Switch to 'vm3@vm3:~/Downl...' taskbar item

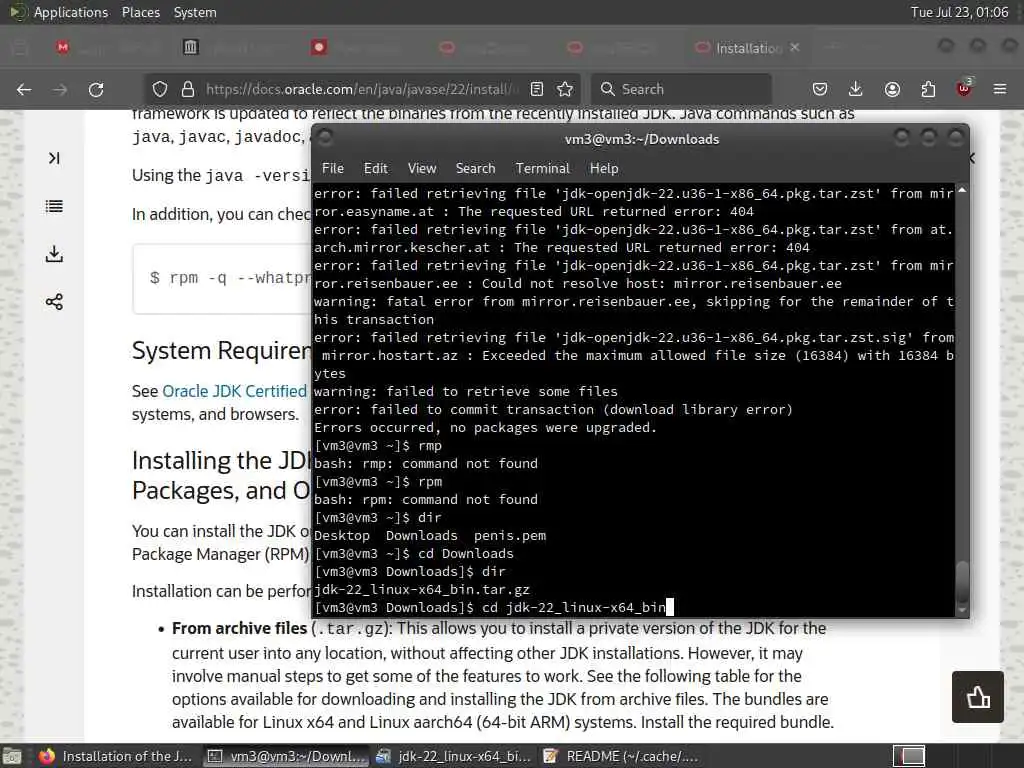[x=286, y=756]
